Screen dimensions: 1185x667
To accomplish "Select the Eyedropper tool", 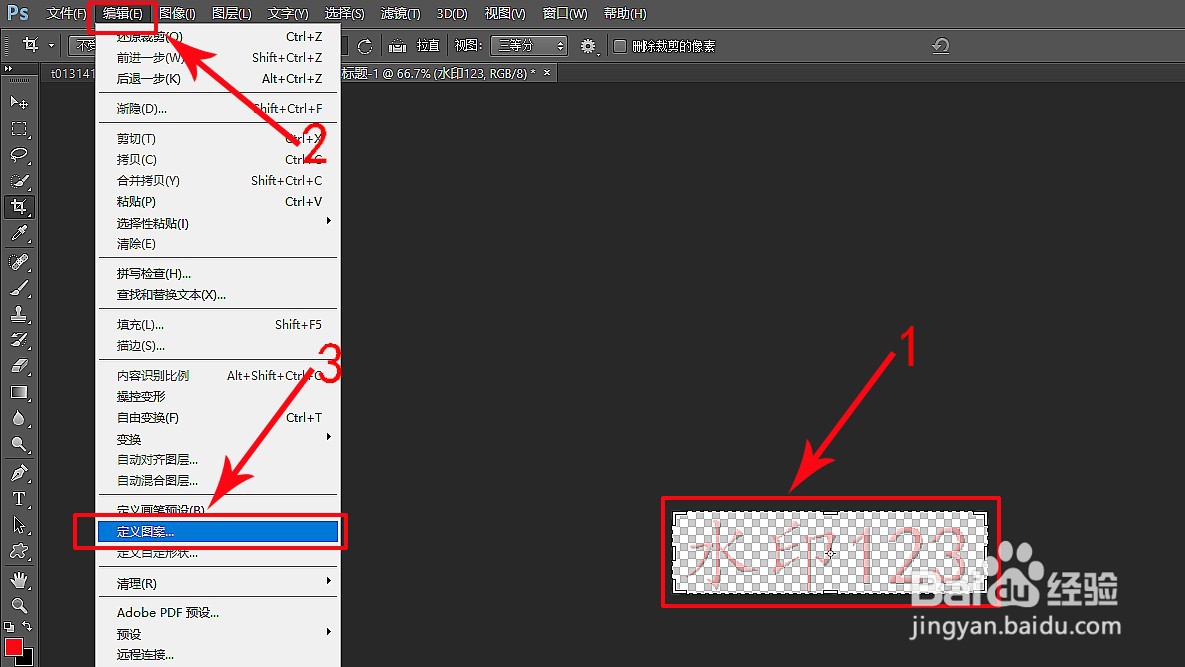I will pyautogui.click(x=19, y=233).
